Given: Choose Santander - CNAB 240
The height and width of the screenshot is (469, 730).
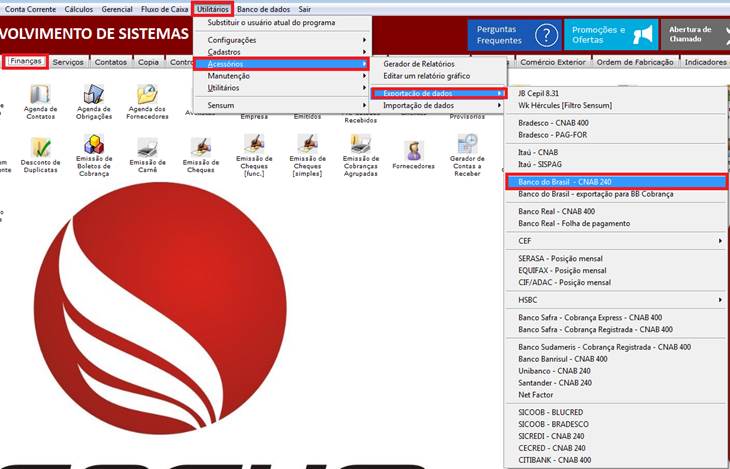Looking at the screenshot, I should tap(617, 383).
